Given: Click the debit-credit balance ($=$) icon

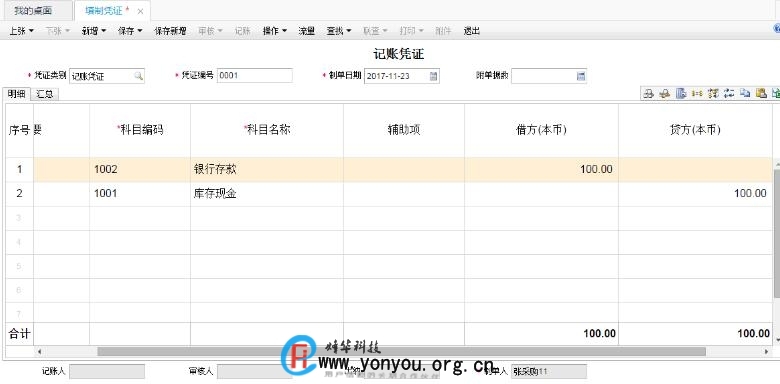Looking at the screenshot, I should click(697, 93).
